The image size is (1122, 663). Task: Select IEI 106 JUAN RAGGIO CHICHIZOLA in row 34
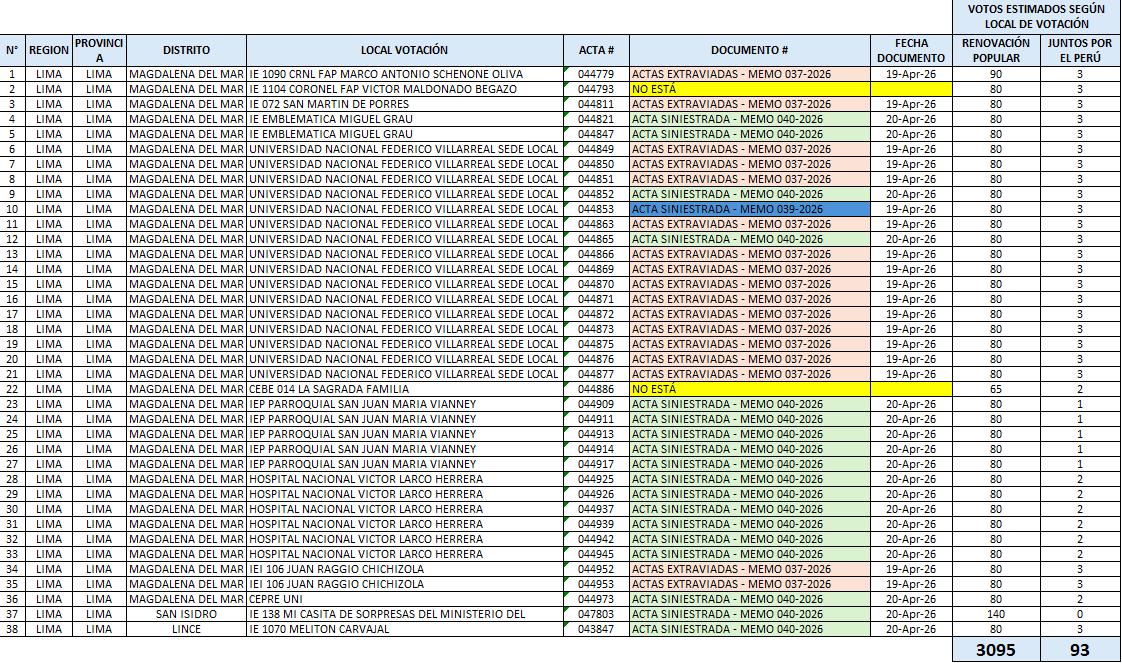click(x=404, y=569)
